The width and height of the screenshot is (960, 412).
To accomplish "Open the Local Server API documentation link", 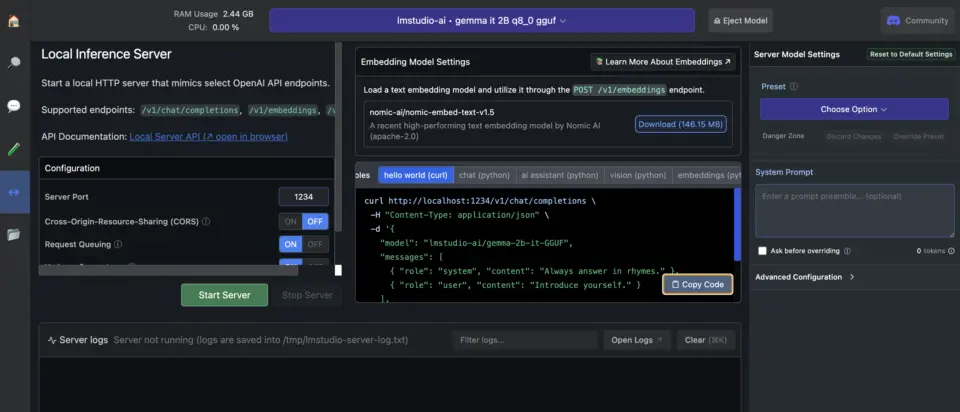I will click(x=208, y=137).
